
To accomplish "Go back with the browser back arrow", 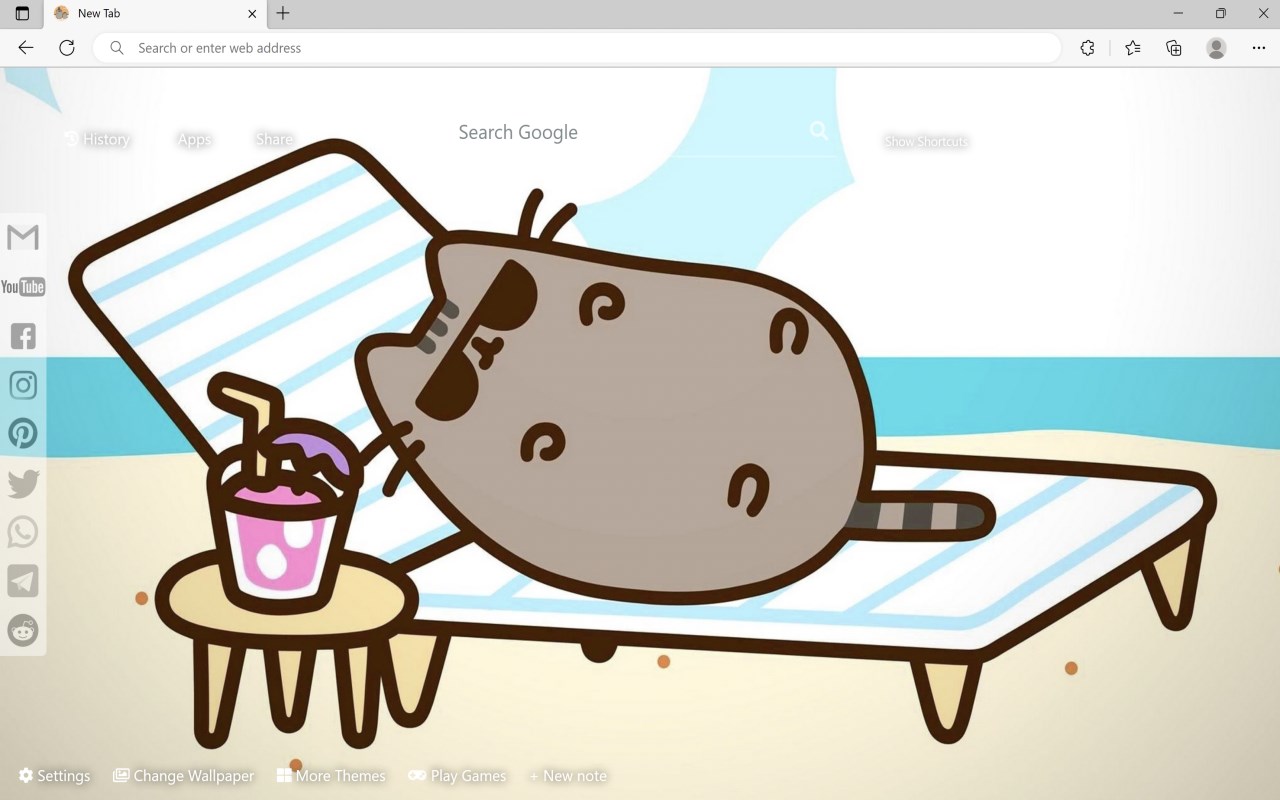I will click(x=26, y=47).
